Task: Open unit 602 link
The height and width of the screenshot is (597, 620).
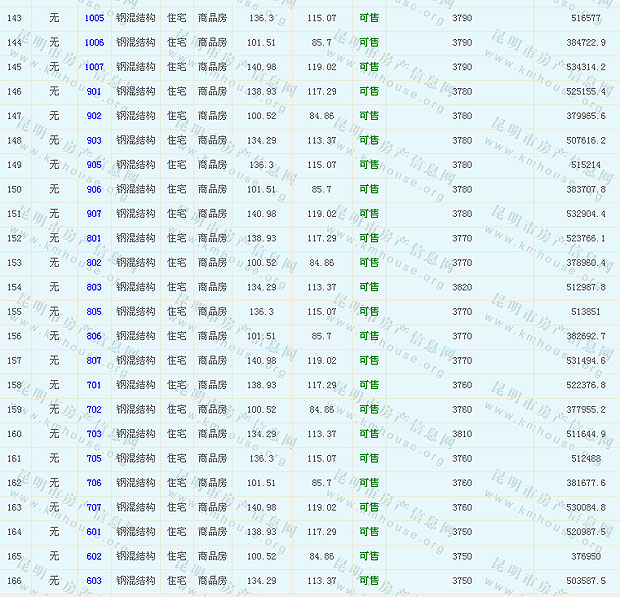Action: click(x=94, y=557)
